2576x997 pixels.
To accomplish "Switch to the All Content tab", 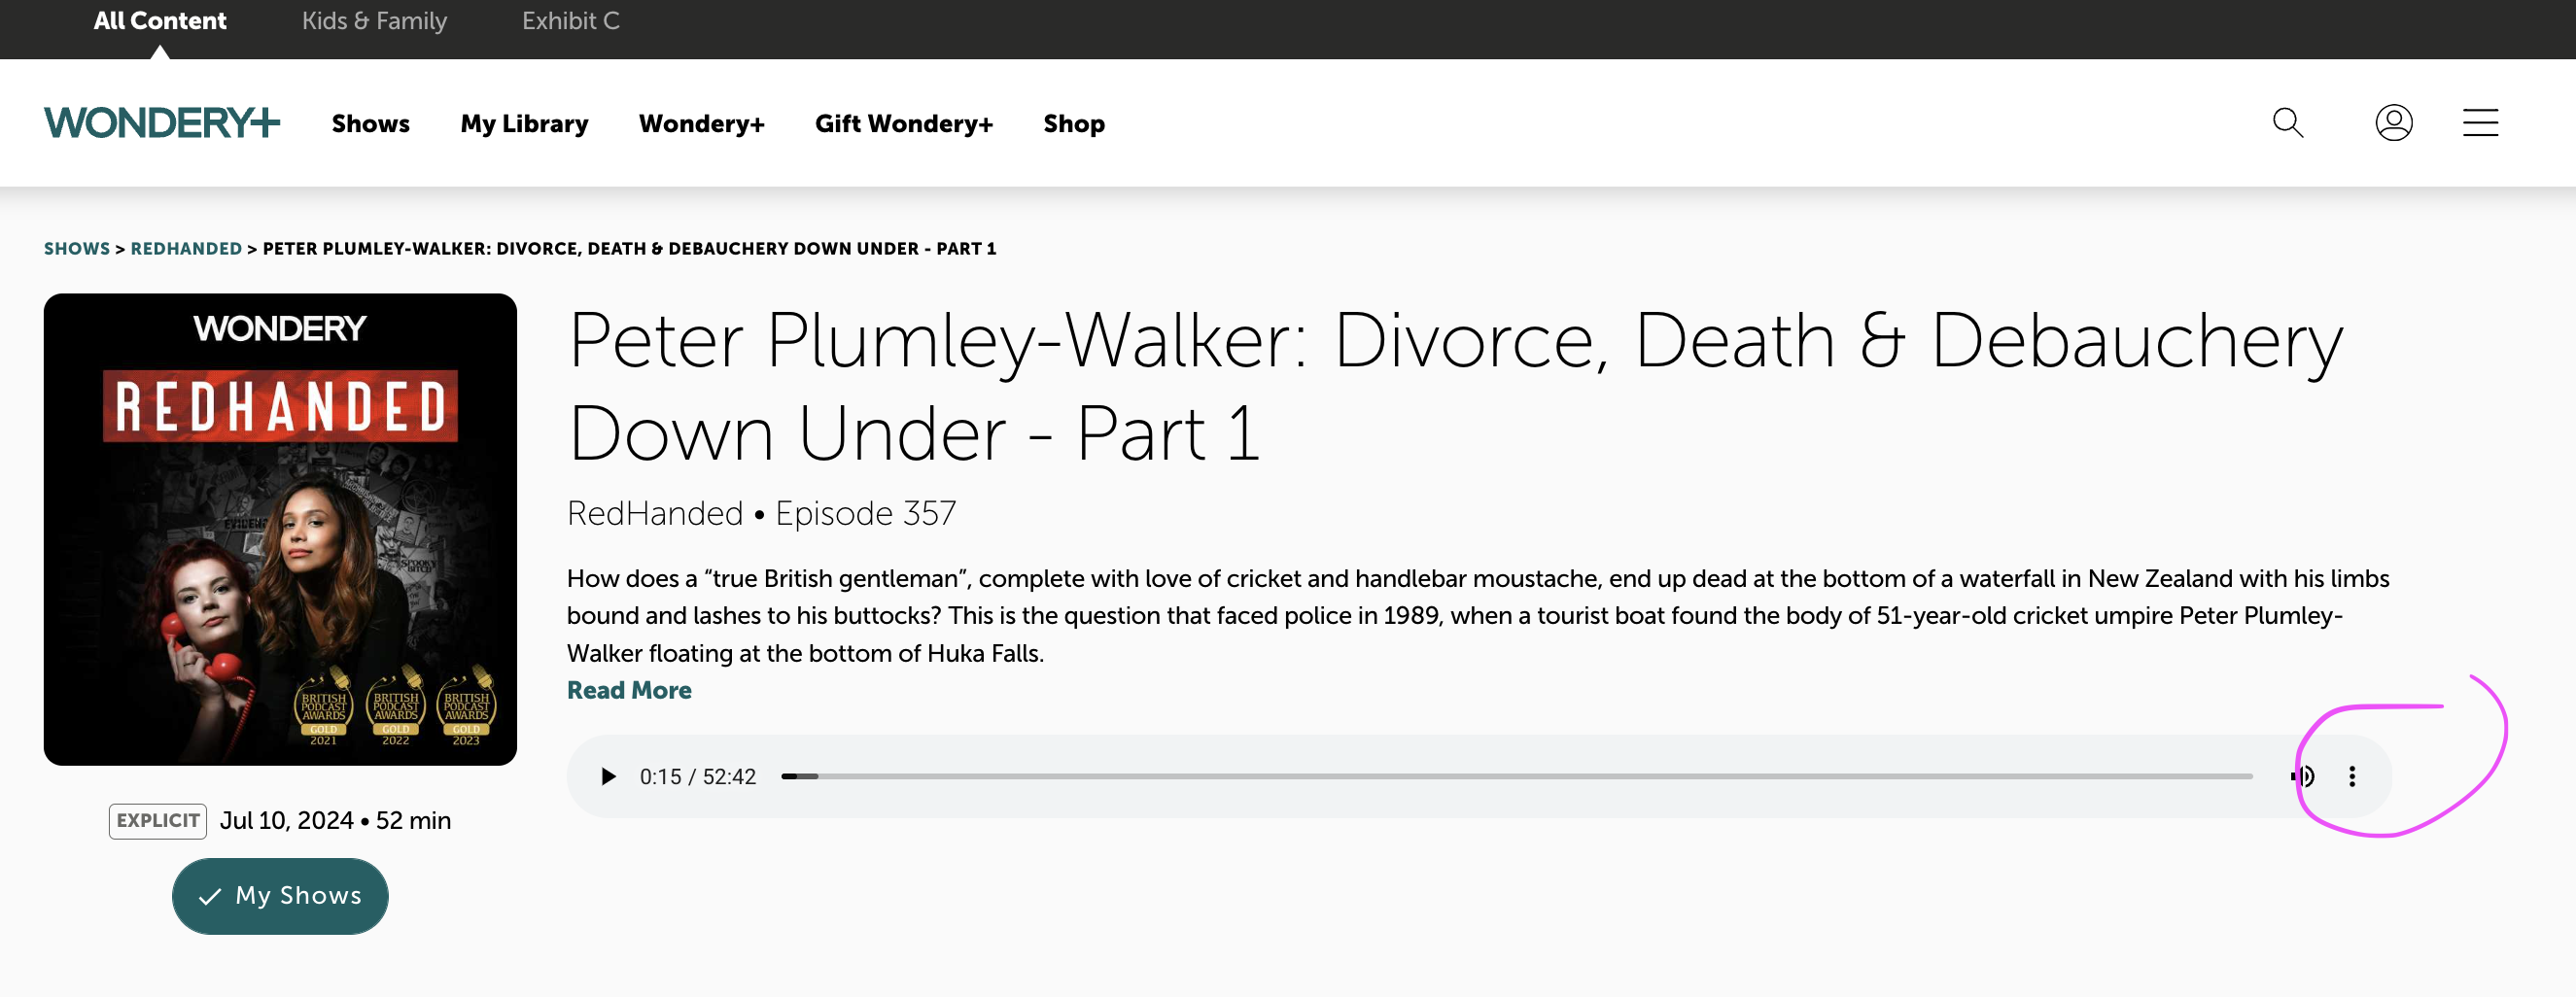I will (x=160, y=21).
